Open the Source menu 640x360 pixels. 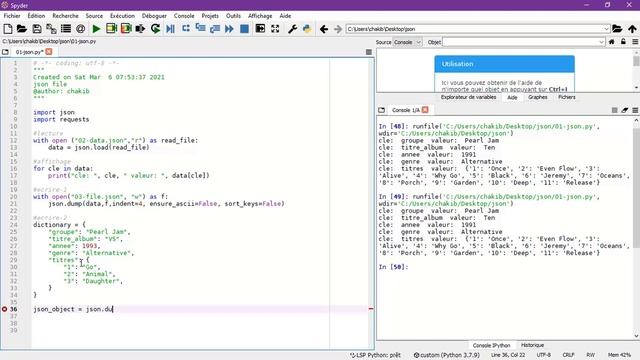(94, 16)
